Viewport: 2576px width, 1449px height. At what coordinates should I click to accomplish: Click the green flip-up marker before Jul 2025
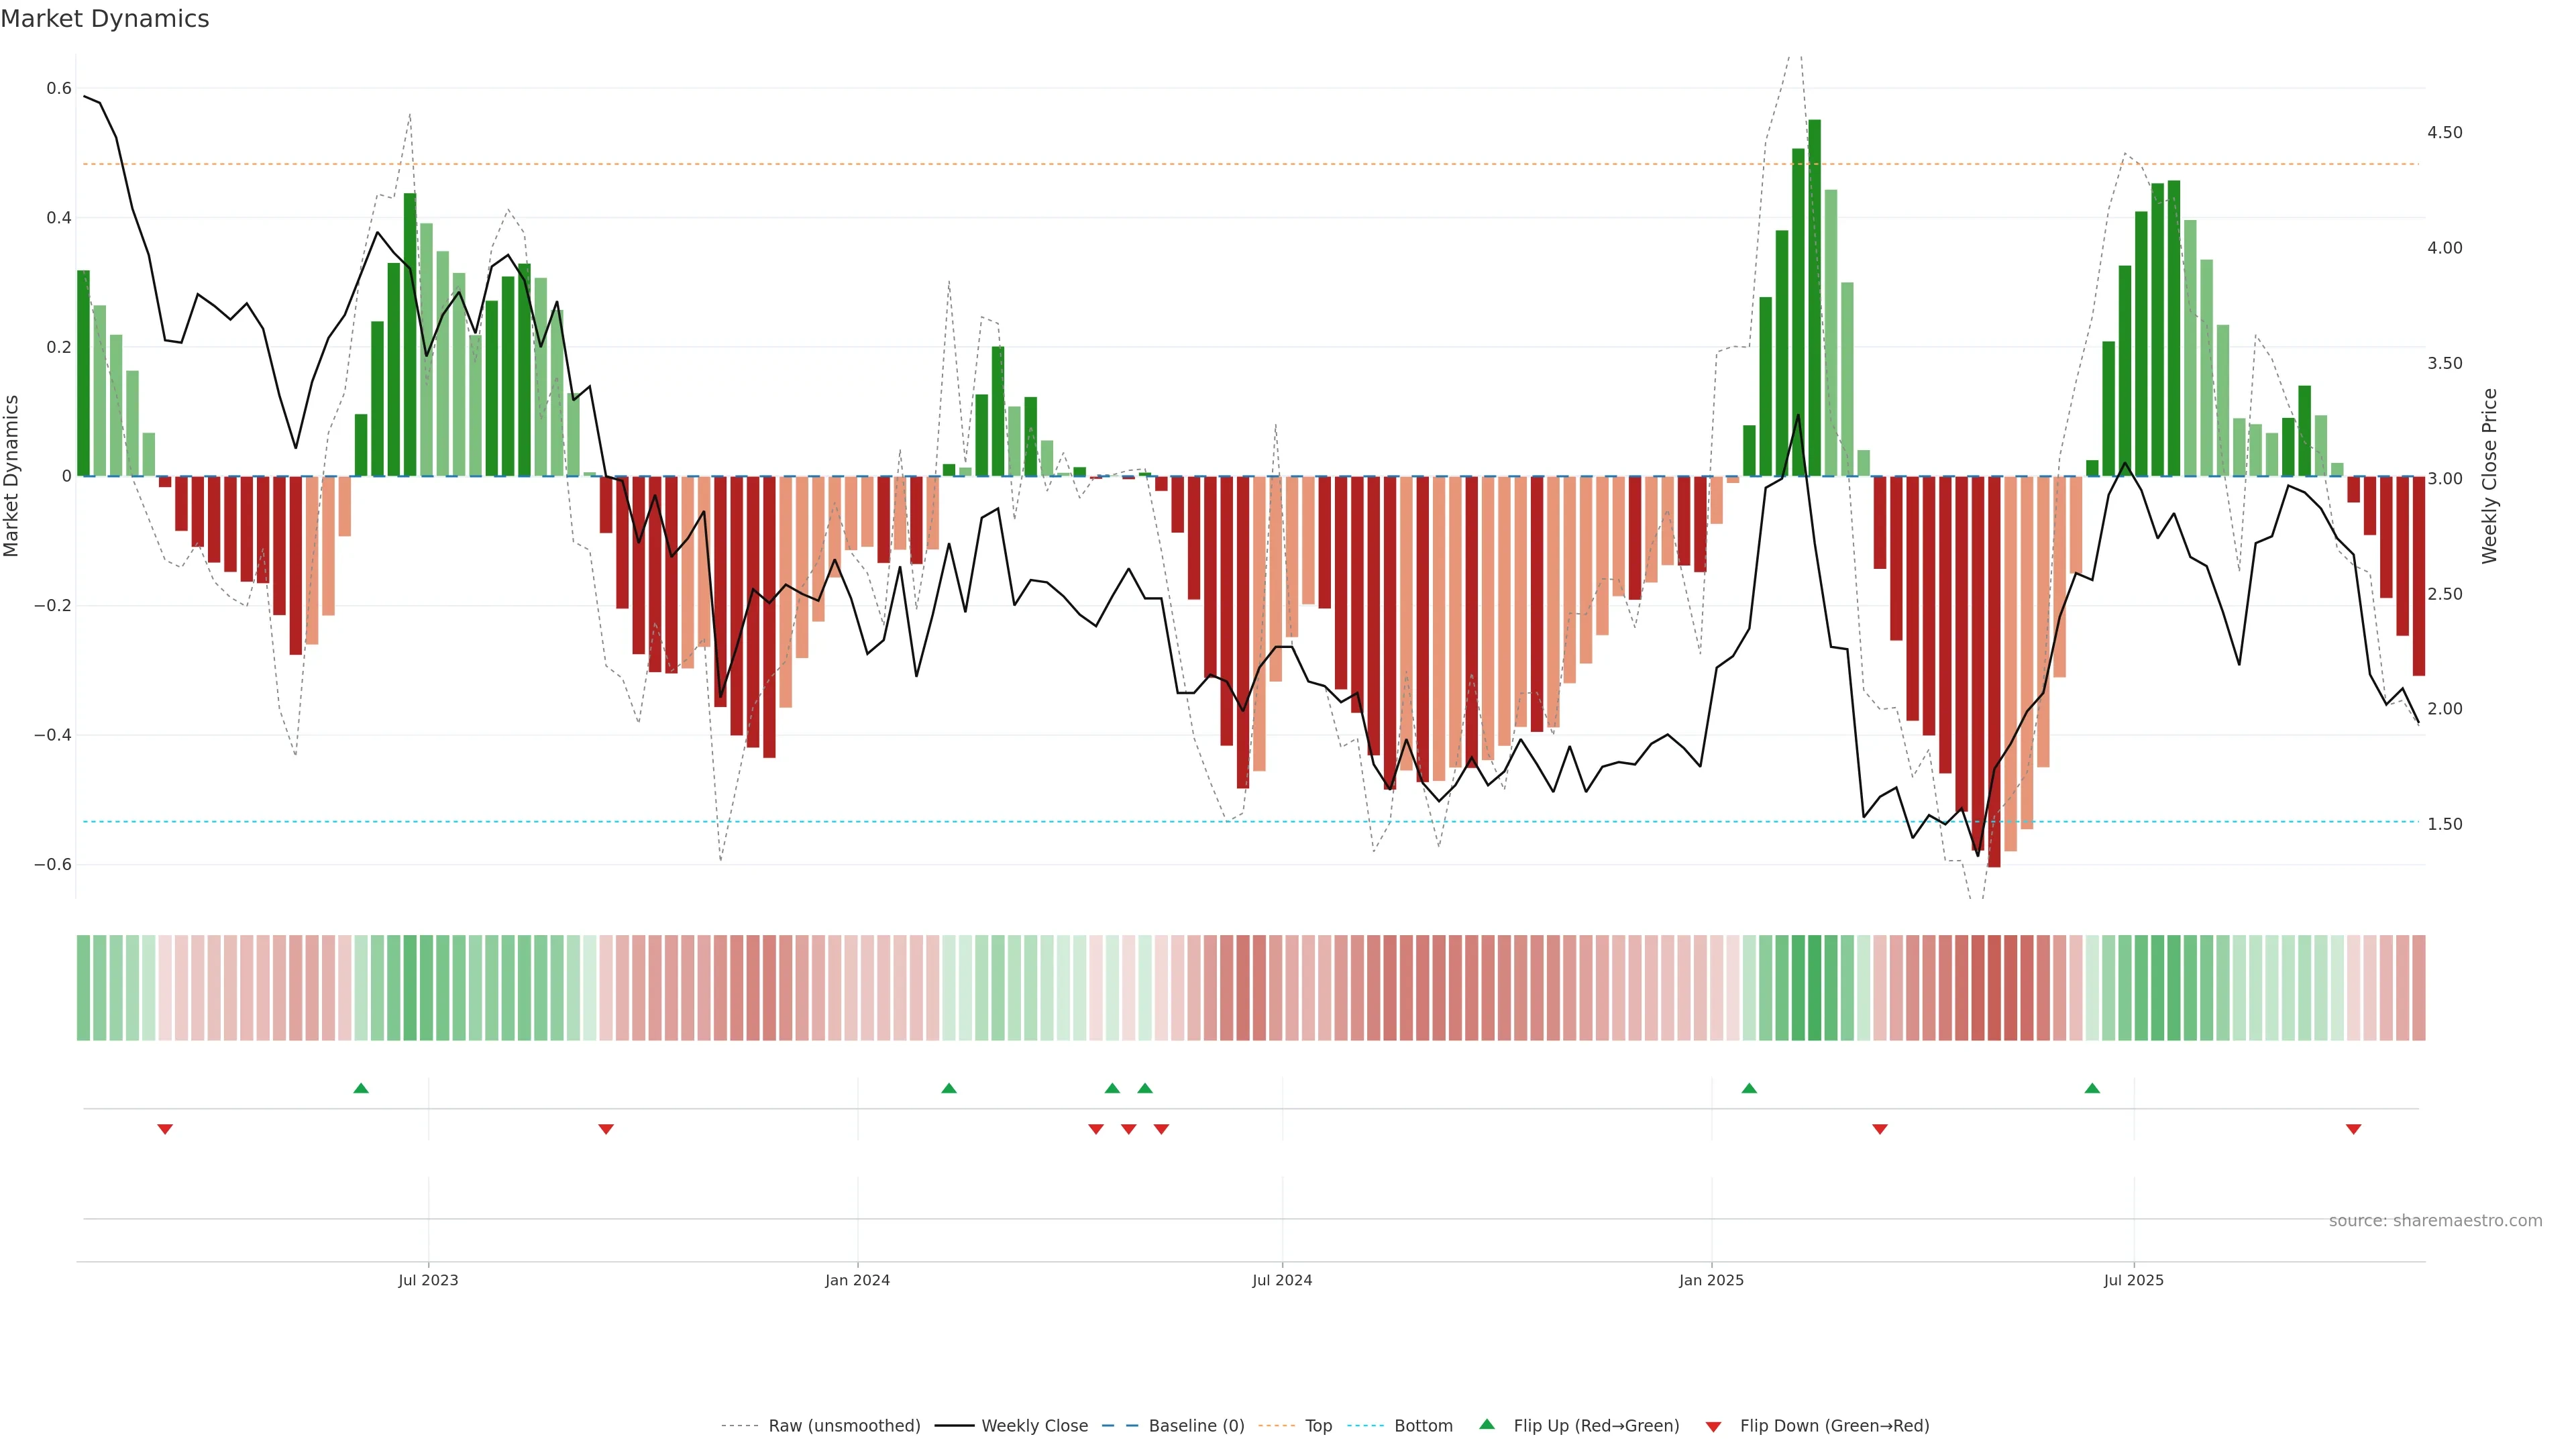2092,1088
